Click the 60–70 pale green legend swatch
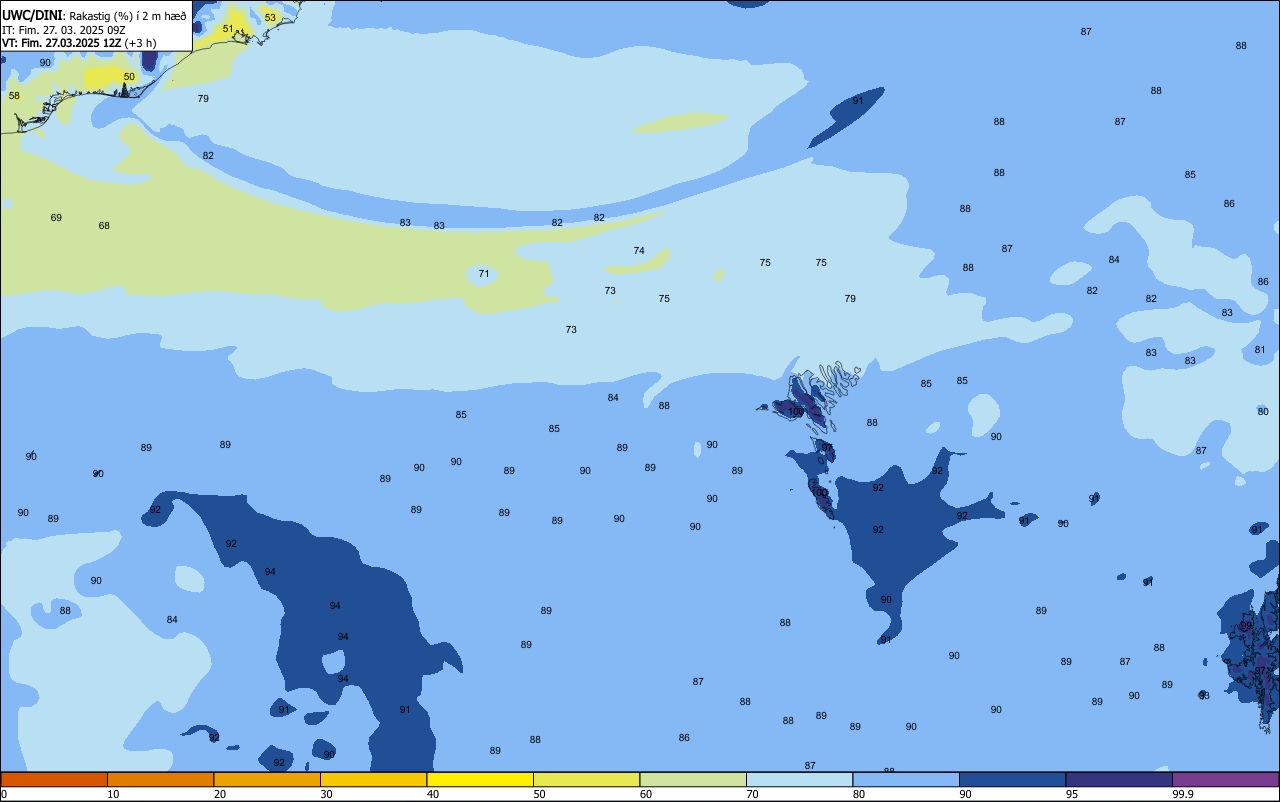The height and width of the screenshot is (802, 1280). click(693, 779)
